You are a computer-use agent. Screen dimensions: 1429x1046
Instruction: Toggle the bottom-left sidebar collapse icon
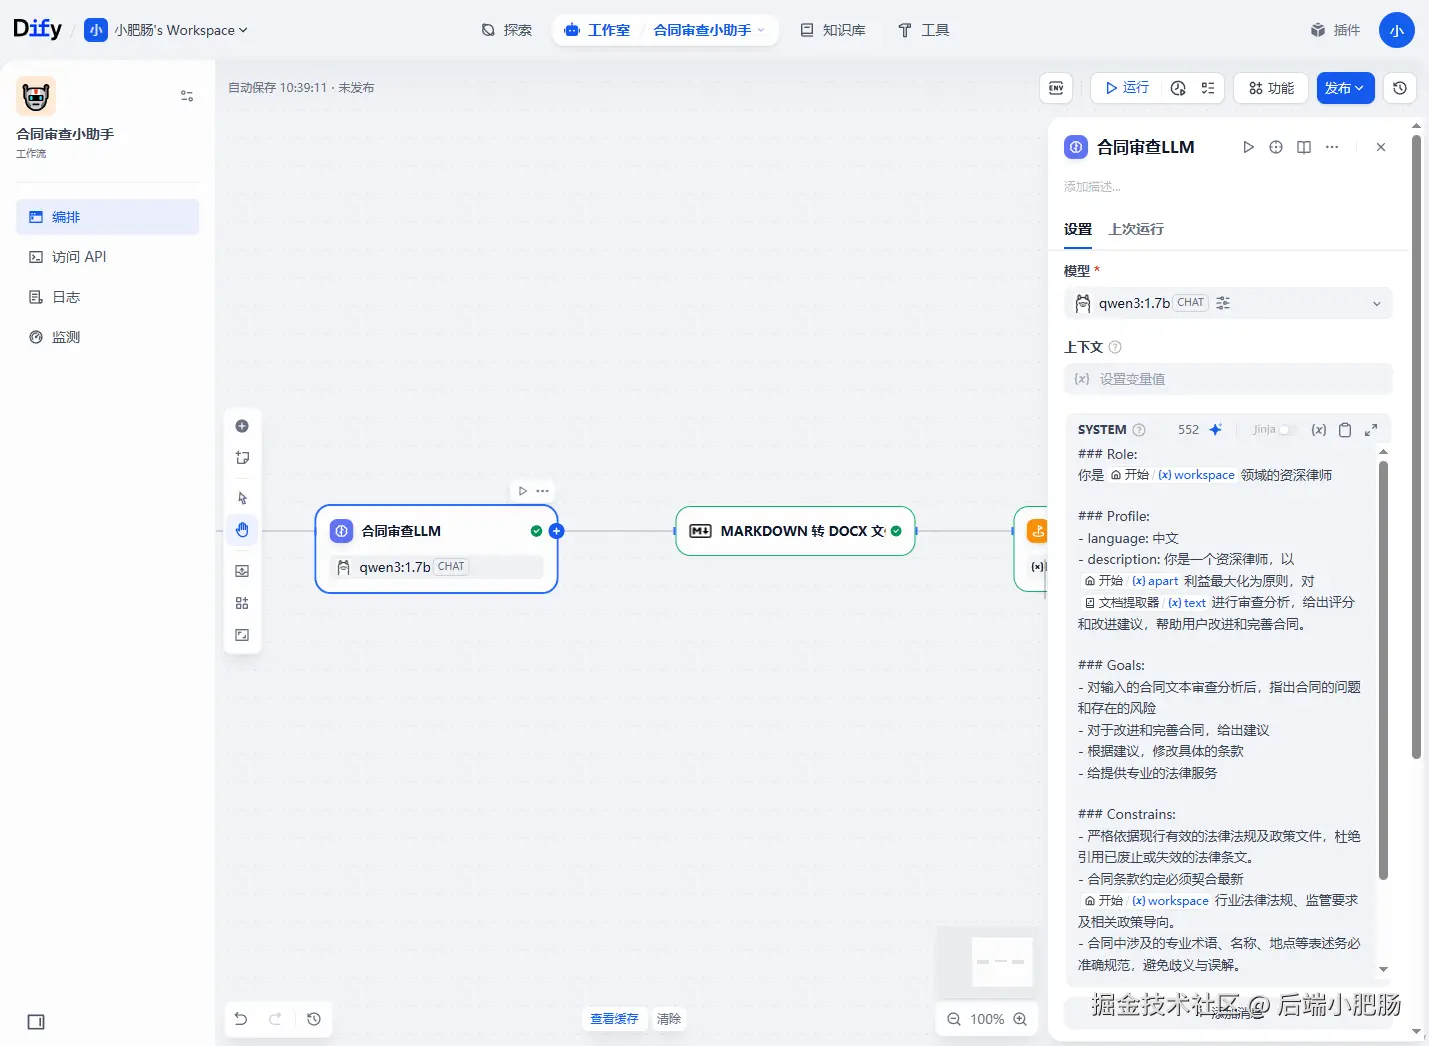point(36,1022)
